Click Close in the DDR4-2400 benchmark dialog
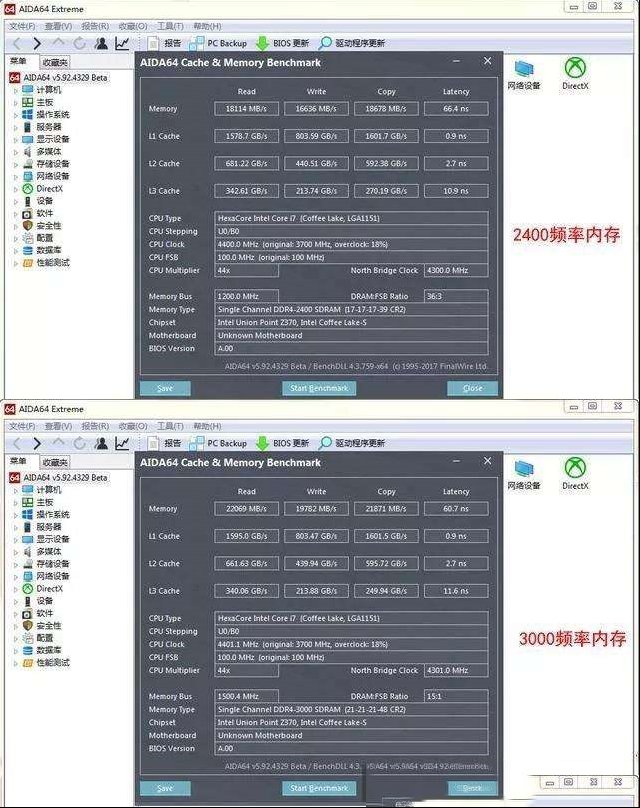The image size is (640, 808). pyautogui.click(x=473, y=389)
